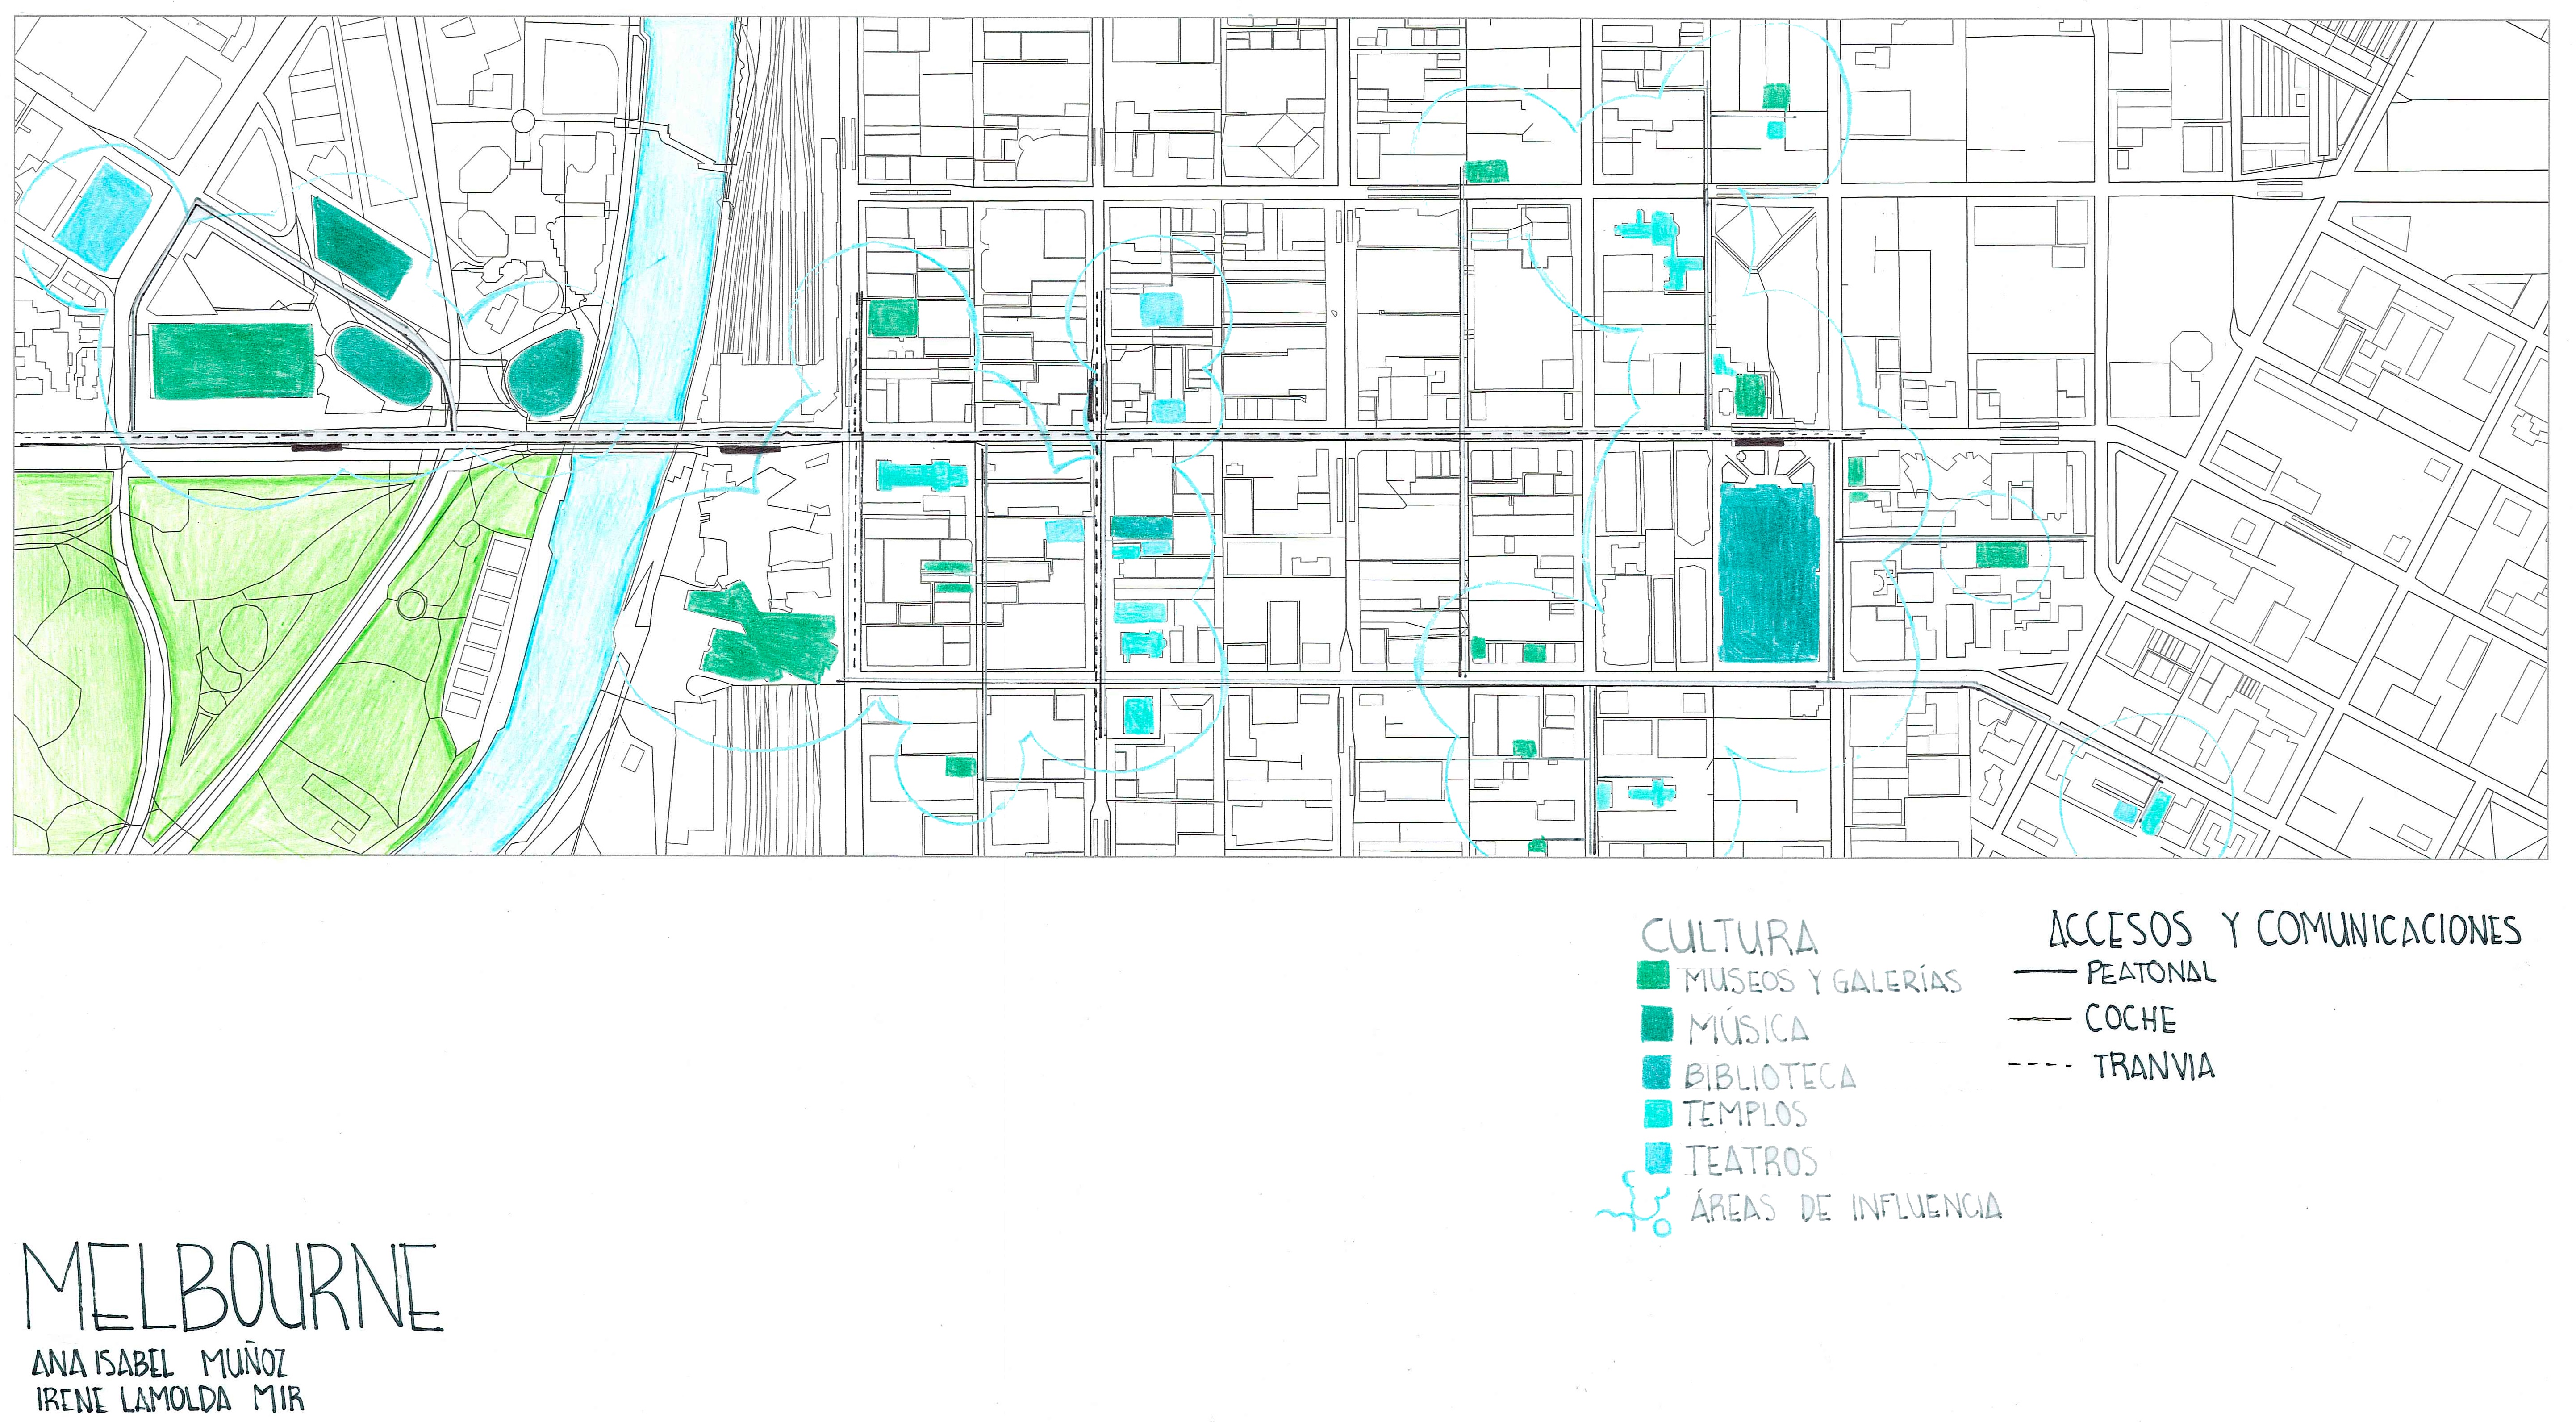The height and width of the screenshot is (1422, 2576).
Task: Select the 'Biblioteca' legend swatch
Action: 1658,1072
